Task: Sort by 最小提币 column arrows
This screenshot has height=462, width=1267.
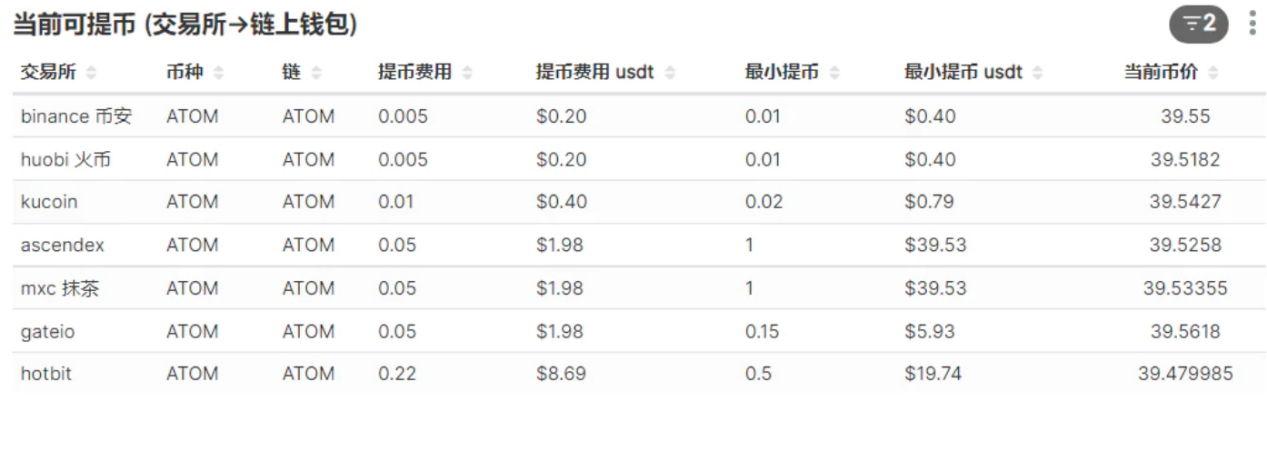Action: click(x=834, y=73)
